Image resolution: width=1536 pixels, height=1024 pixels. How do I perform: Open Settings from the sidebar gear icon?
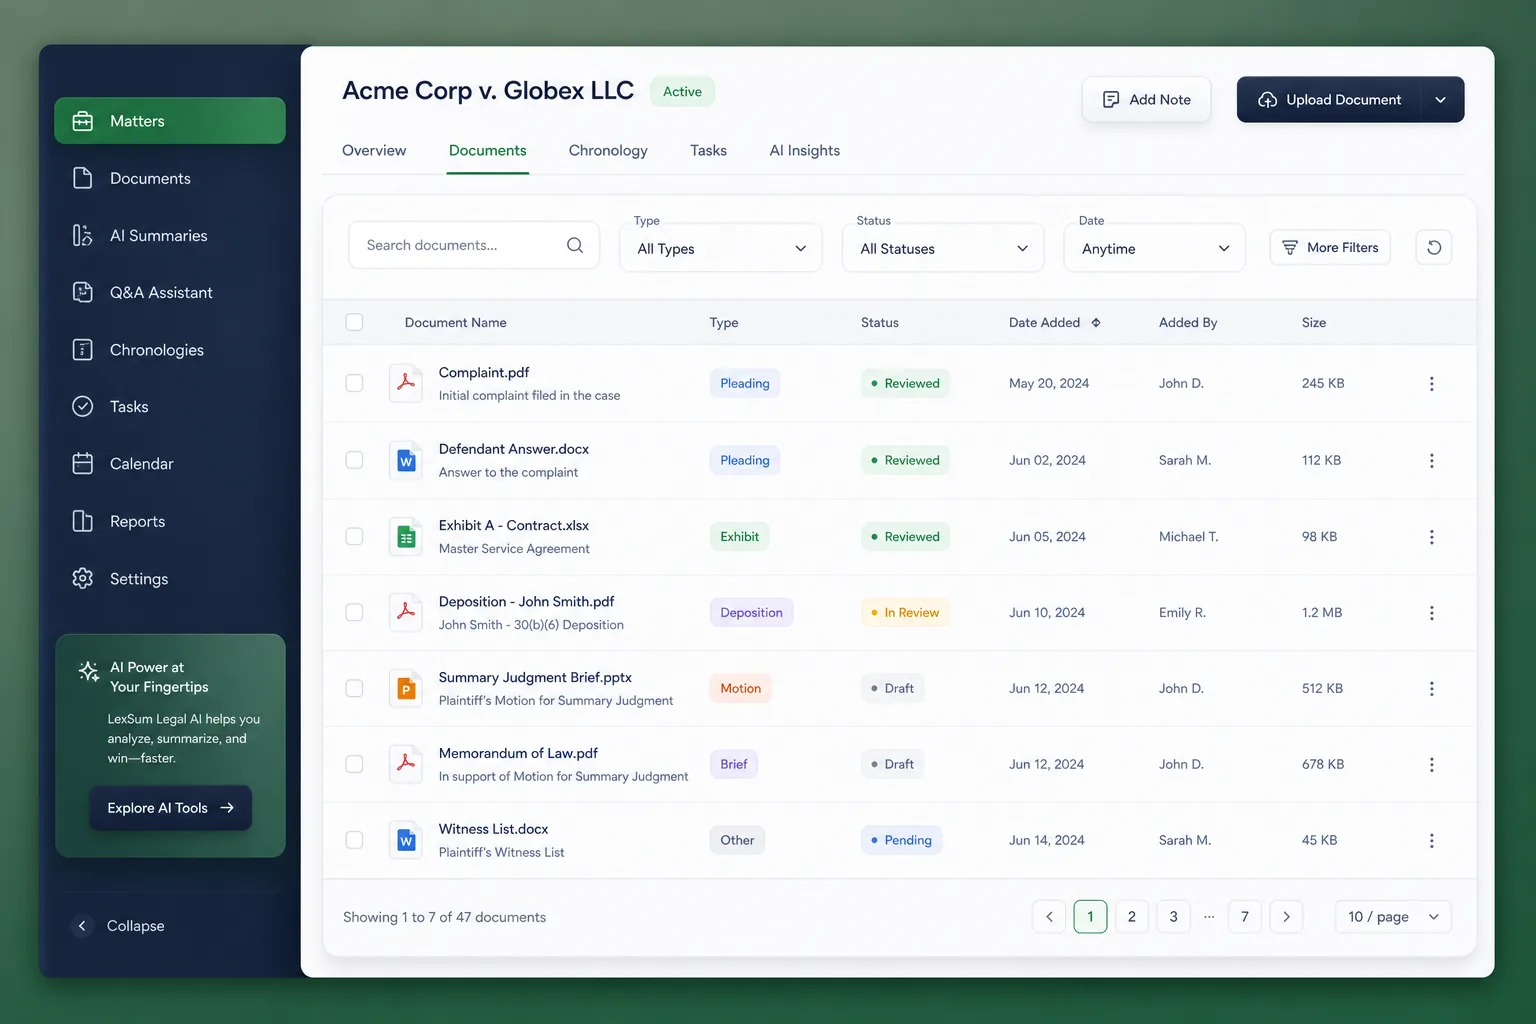[x=83, y=579]
